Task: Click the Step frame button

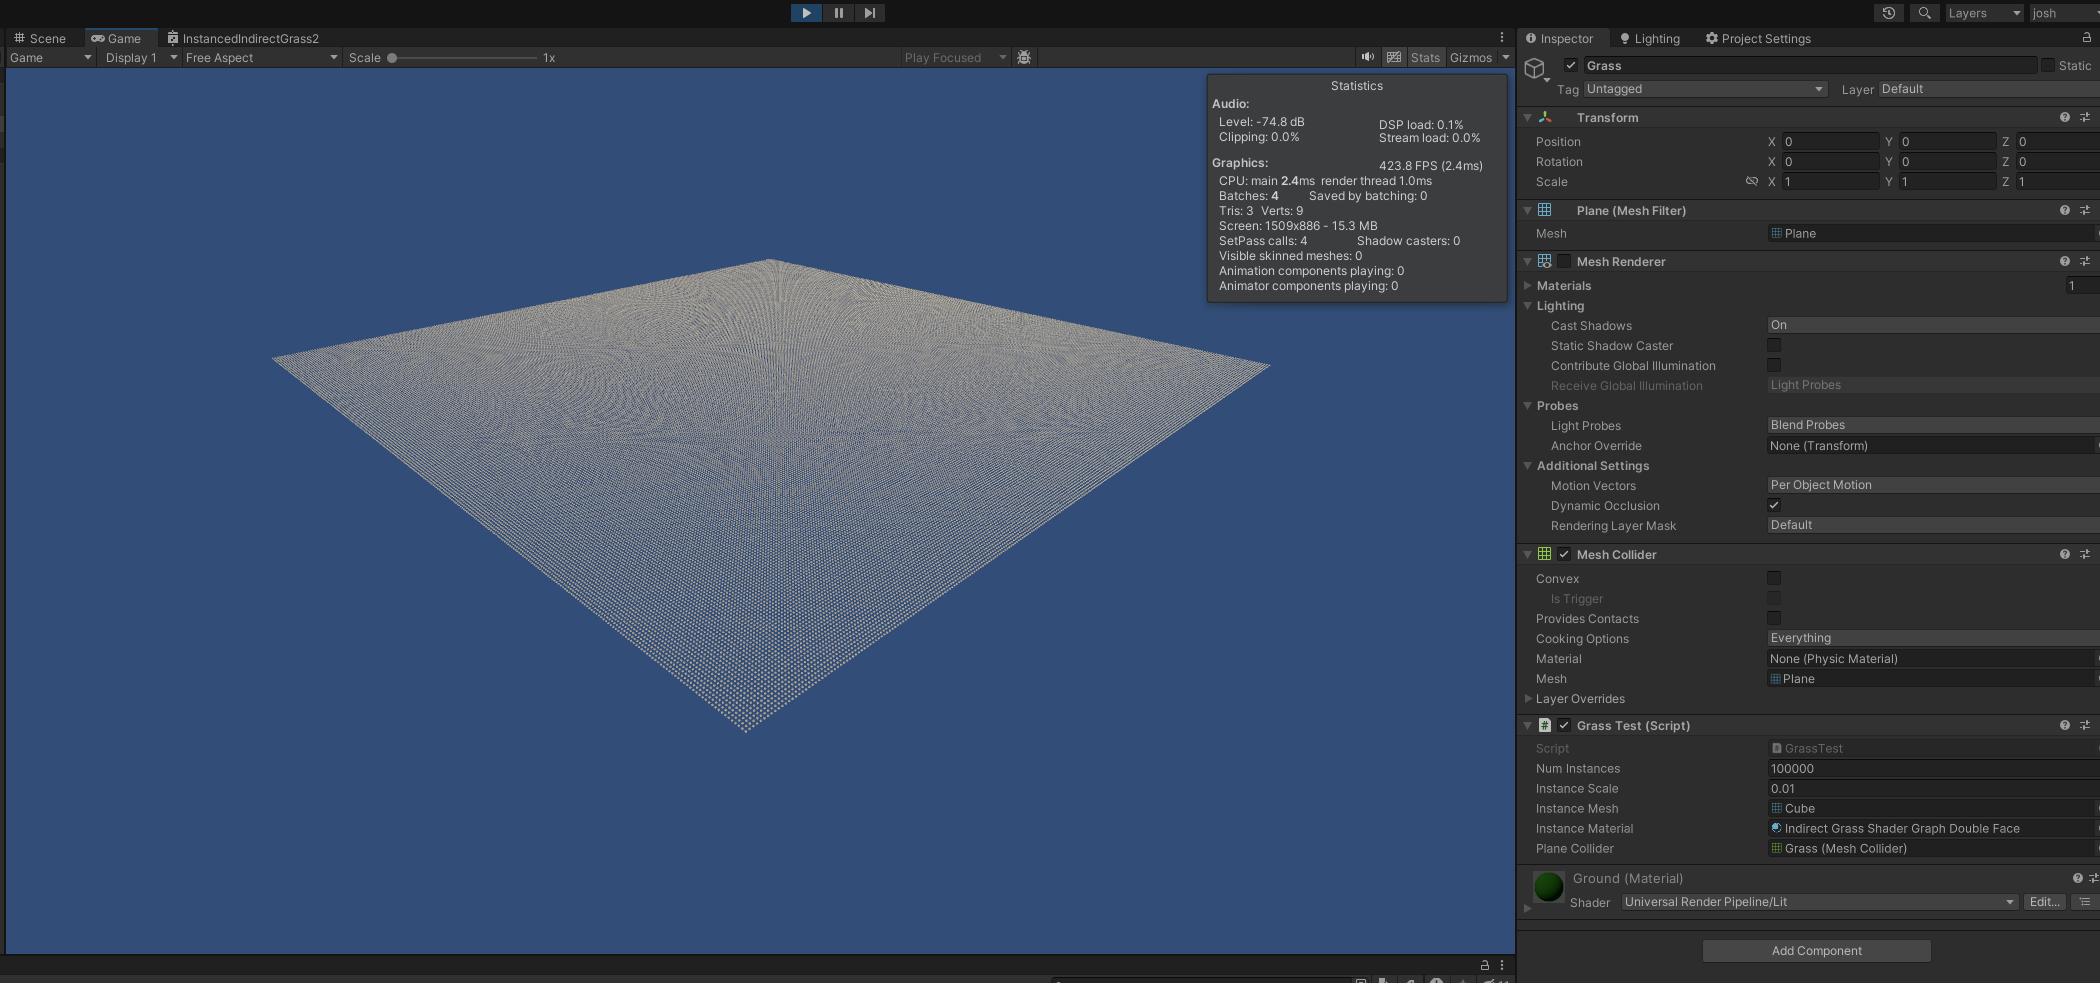Action: click(870, 13)
